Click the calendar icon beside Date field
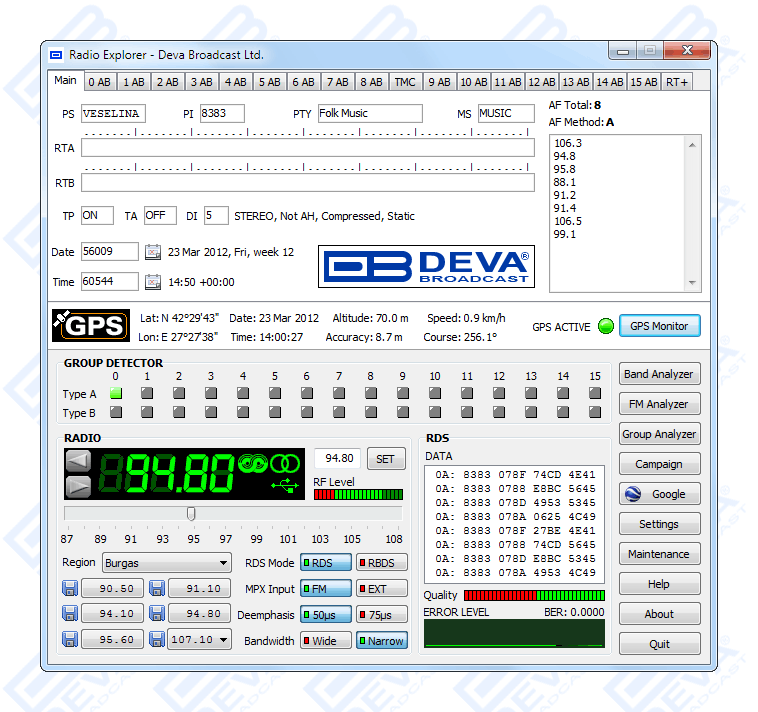 coord(153,252)
